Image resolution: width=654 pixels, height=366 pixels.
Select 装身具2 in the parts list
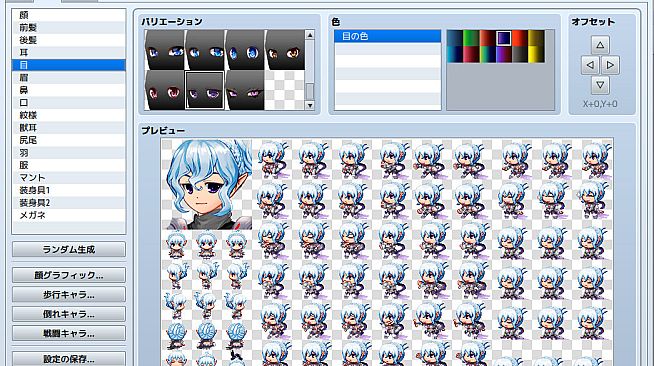pyautogui.click(x=69, y=203)
